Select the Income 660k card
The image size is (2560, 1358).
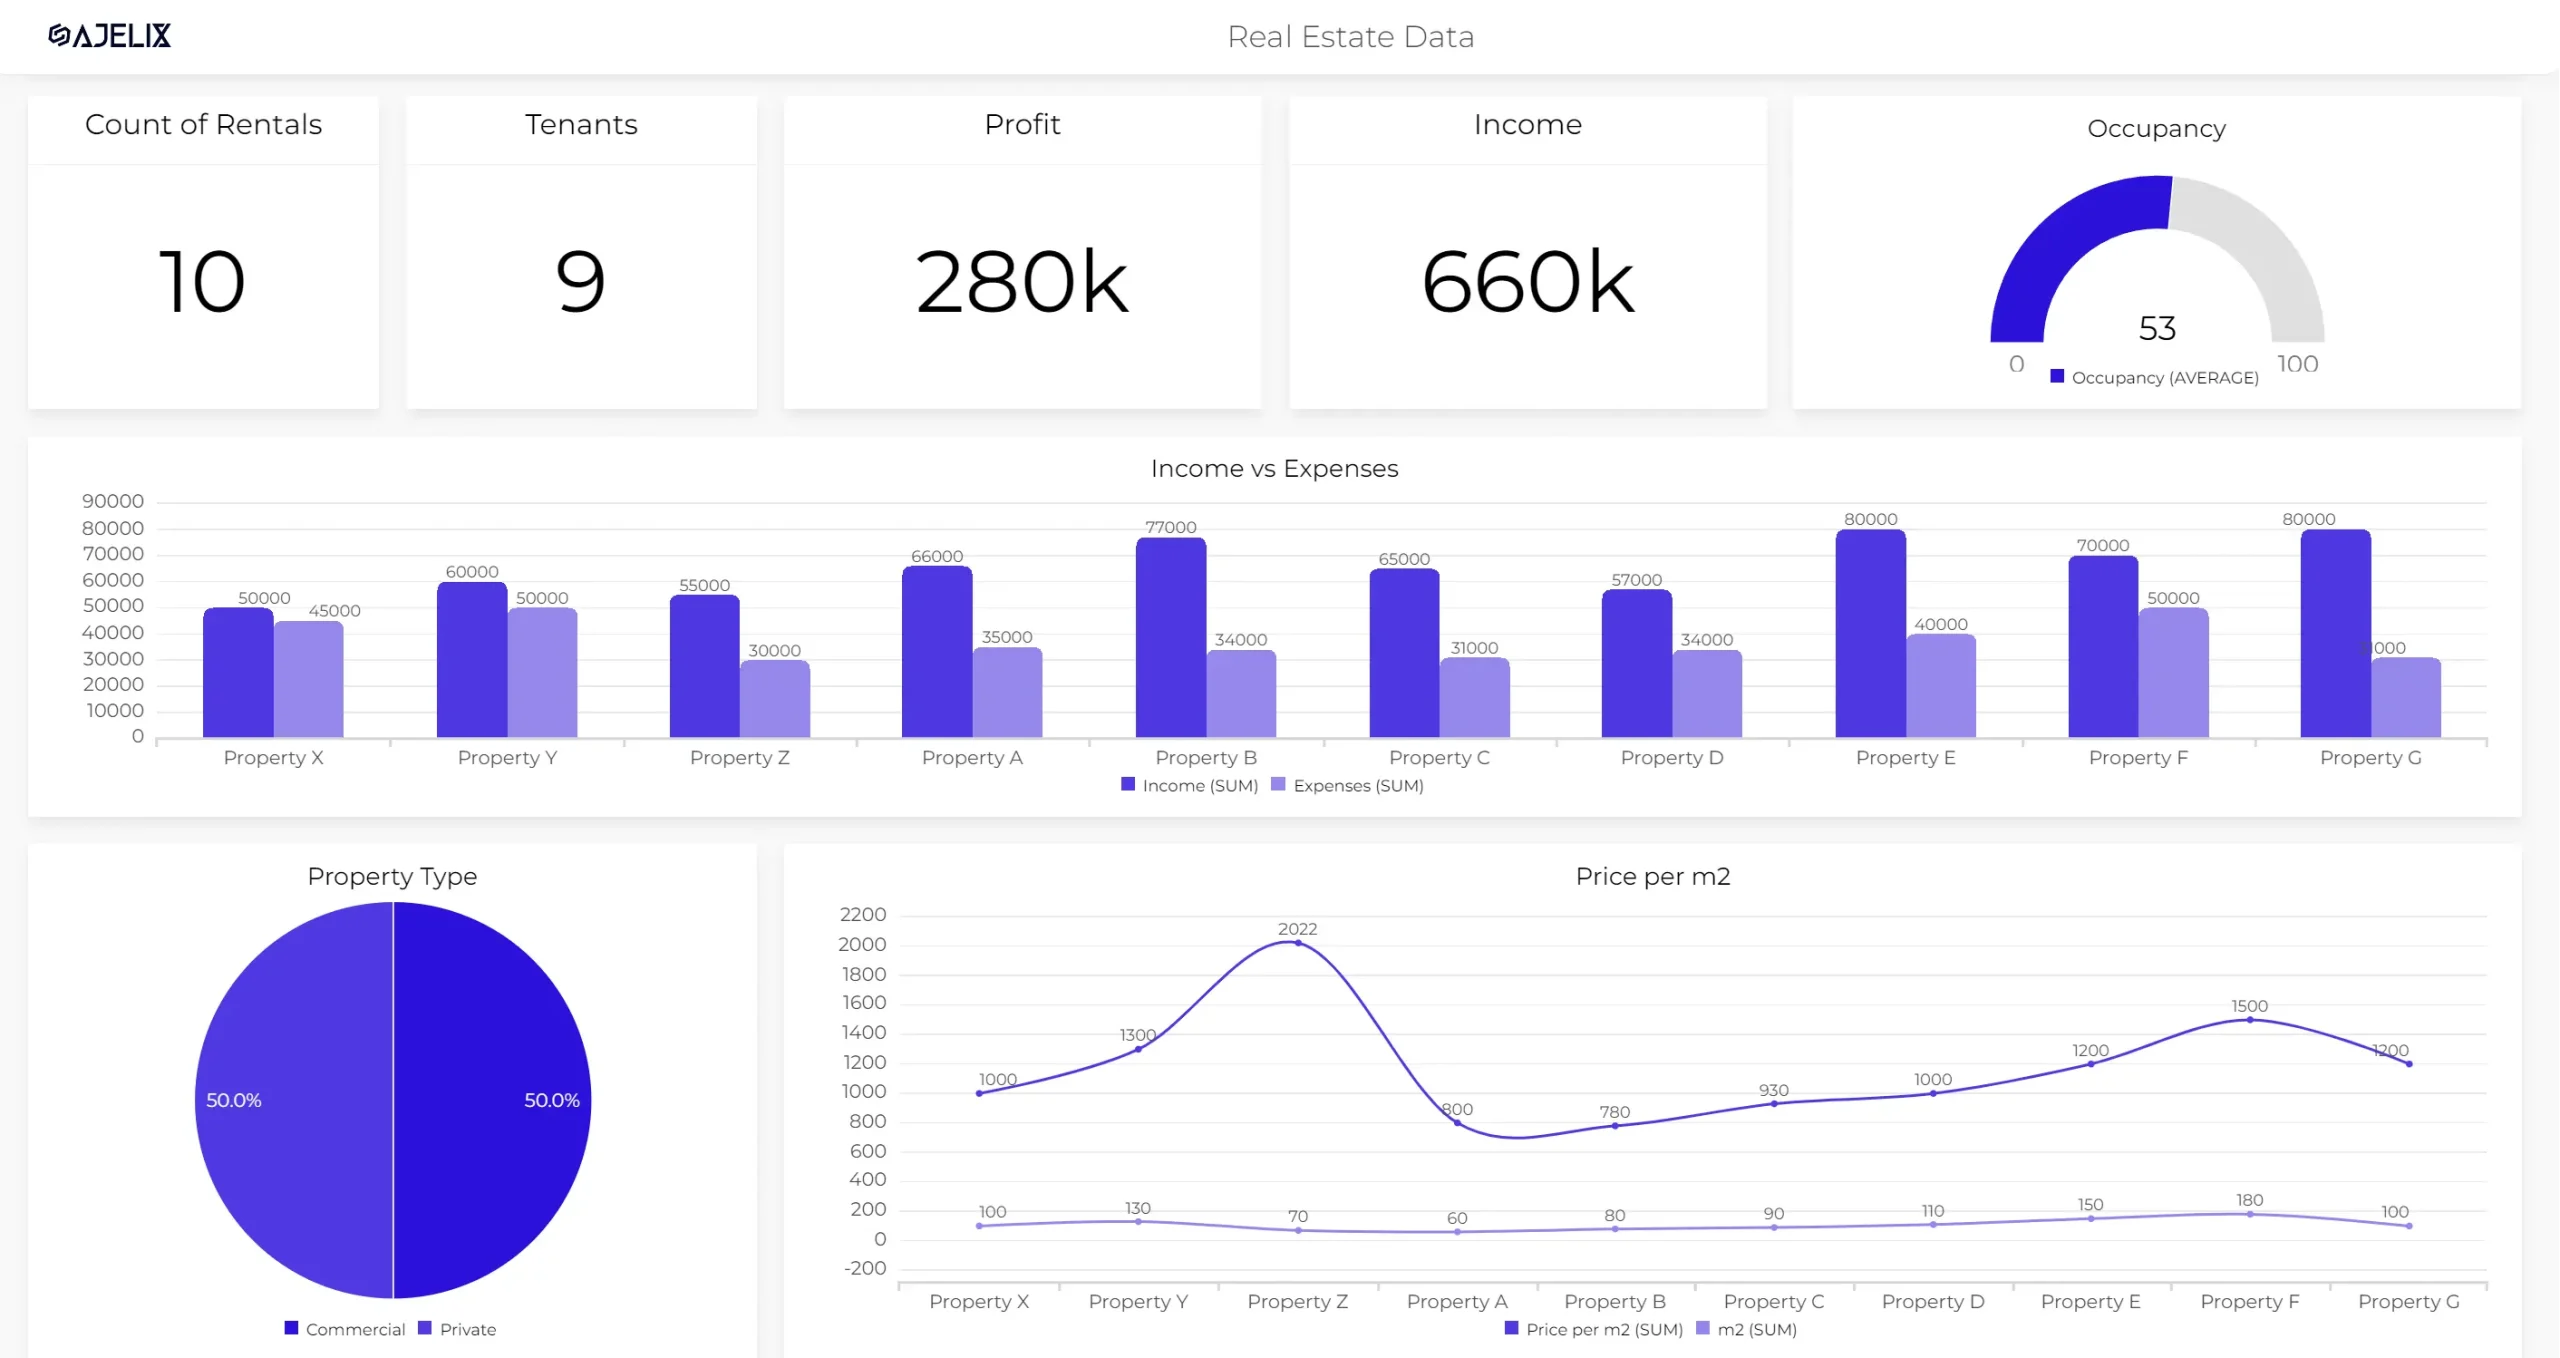tap(1527, 282)
